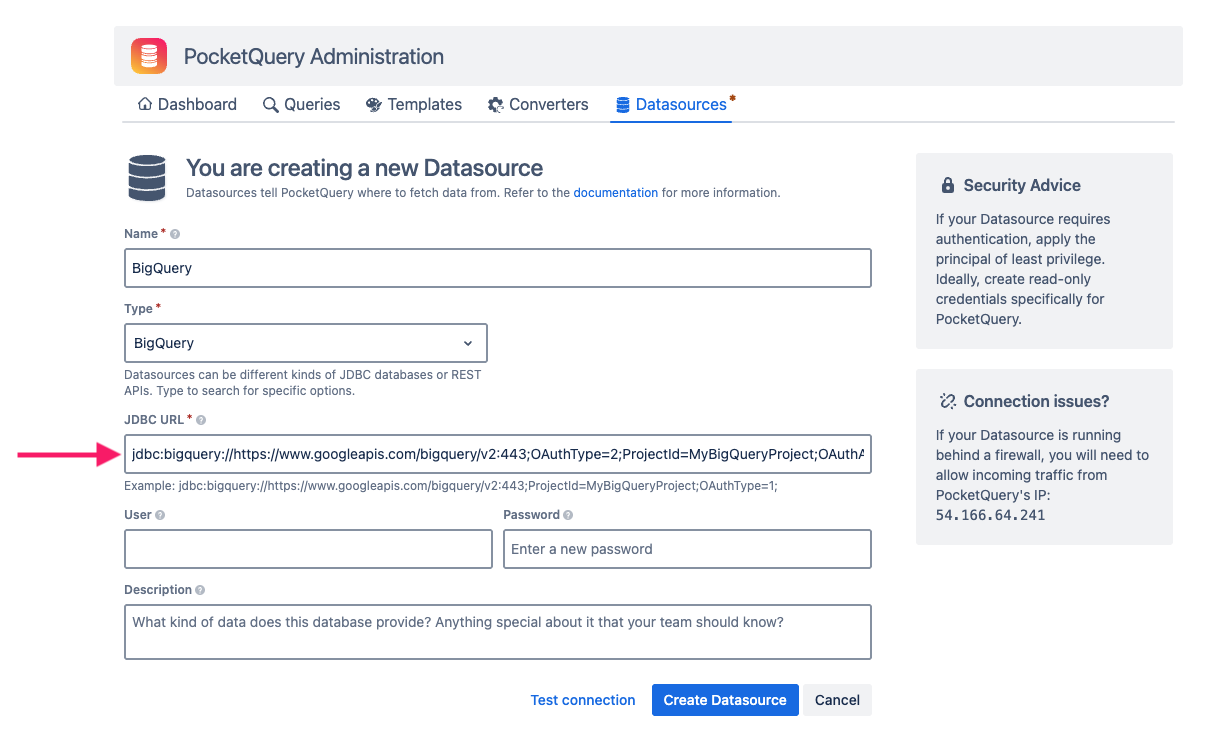Open the Type dropdown showing BigQuery
Screen dimensions: 1206x744
(x=305, y=342)
